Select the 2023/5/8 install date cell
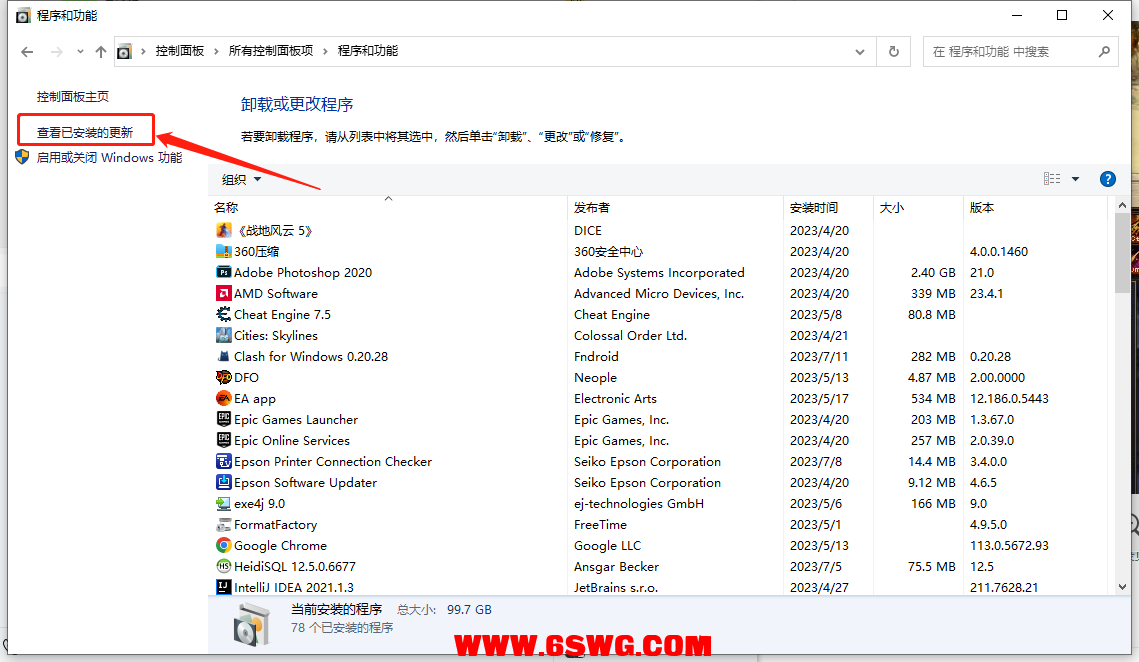This screenshot has height=662, width=1139. [x=816, y=315]
